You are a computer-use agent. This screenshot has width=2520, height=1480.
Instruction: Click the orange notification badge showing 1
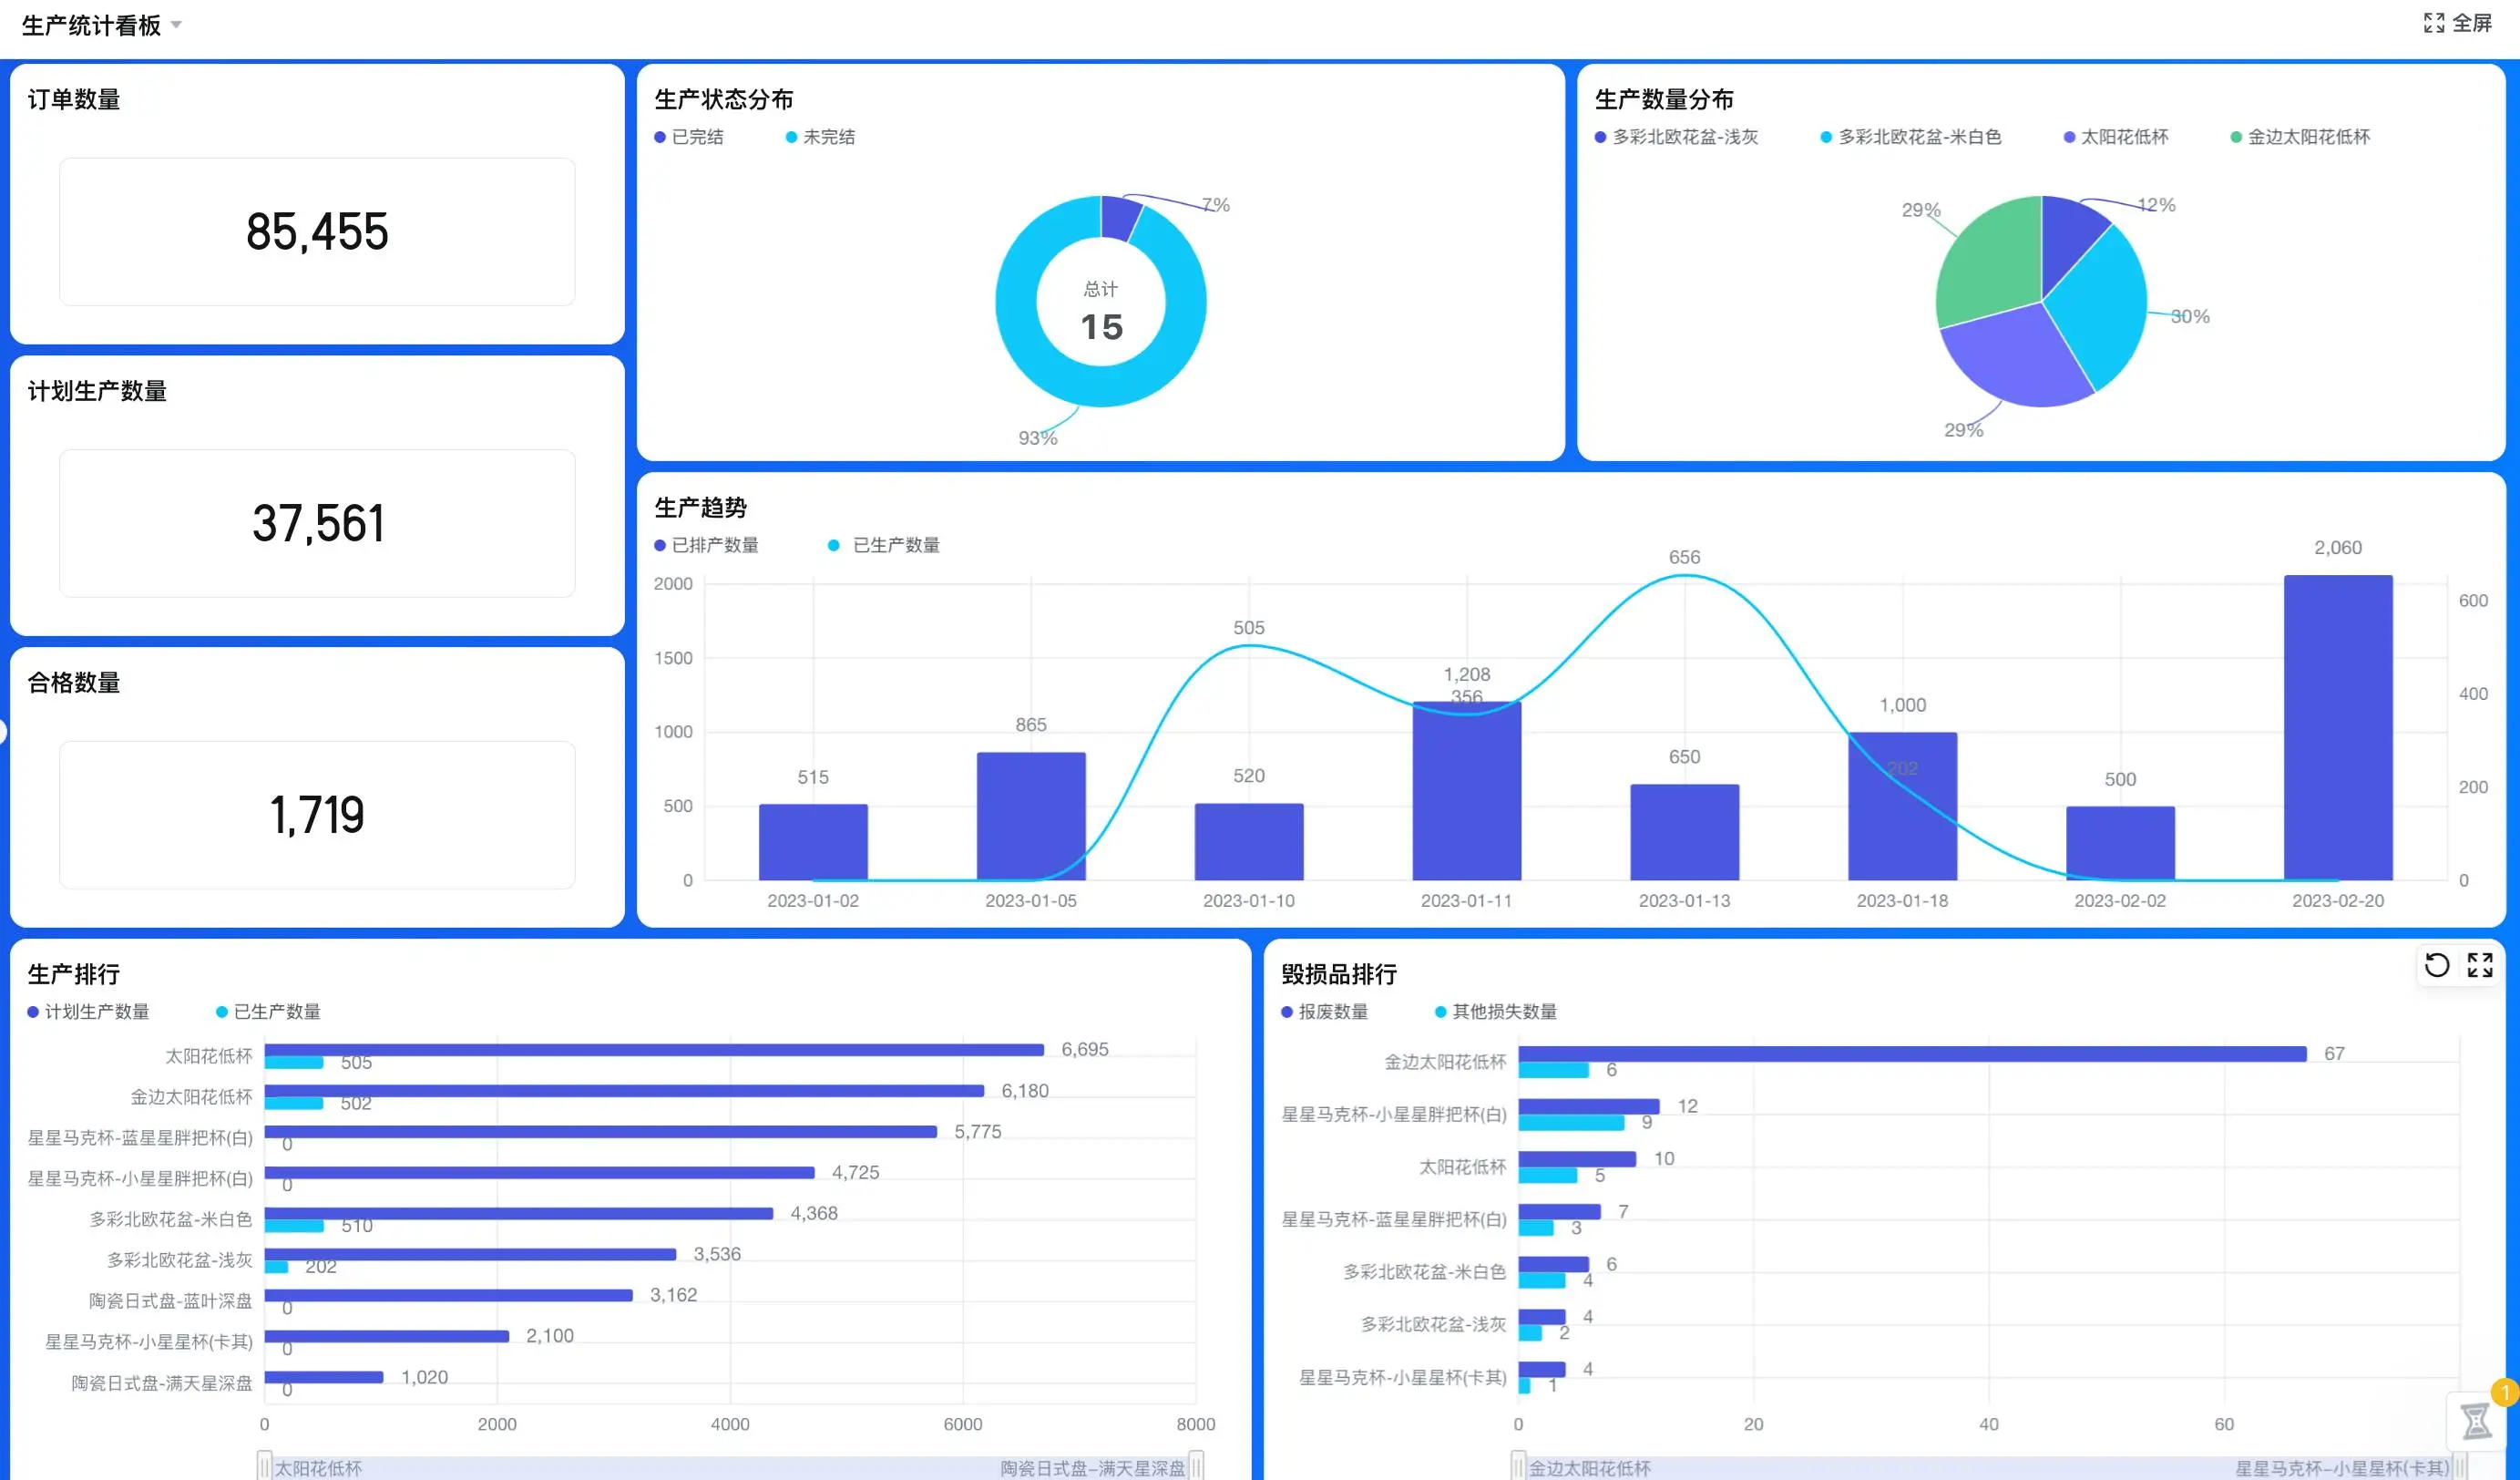tap(2505, 1392)
